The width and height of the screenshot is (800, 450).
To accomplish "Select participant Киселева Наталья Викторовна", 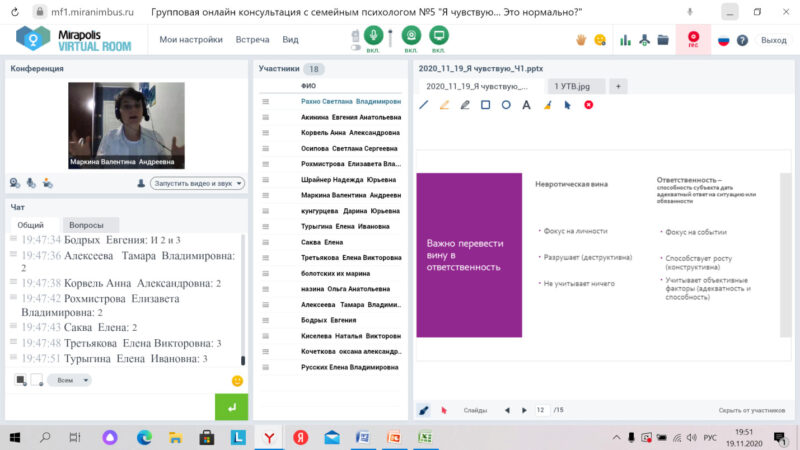I will click(x=351, y=336).
